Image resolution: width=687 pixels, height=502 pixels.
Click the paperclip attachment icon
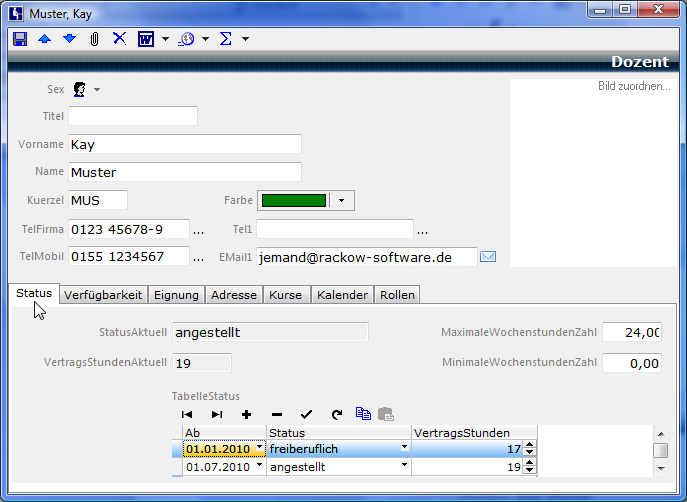click(94, 39)
